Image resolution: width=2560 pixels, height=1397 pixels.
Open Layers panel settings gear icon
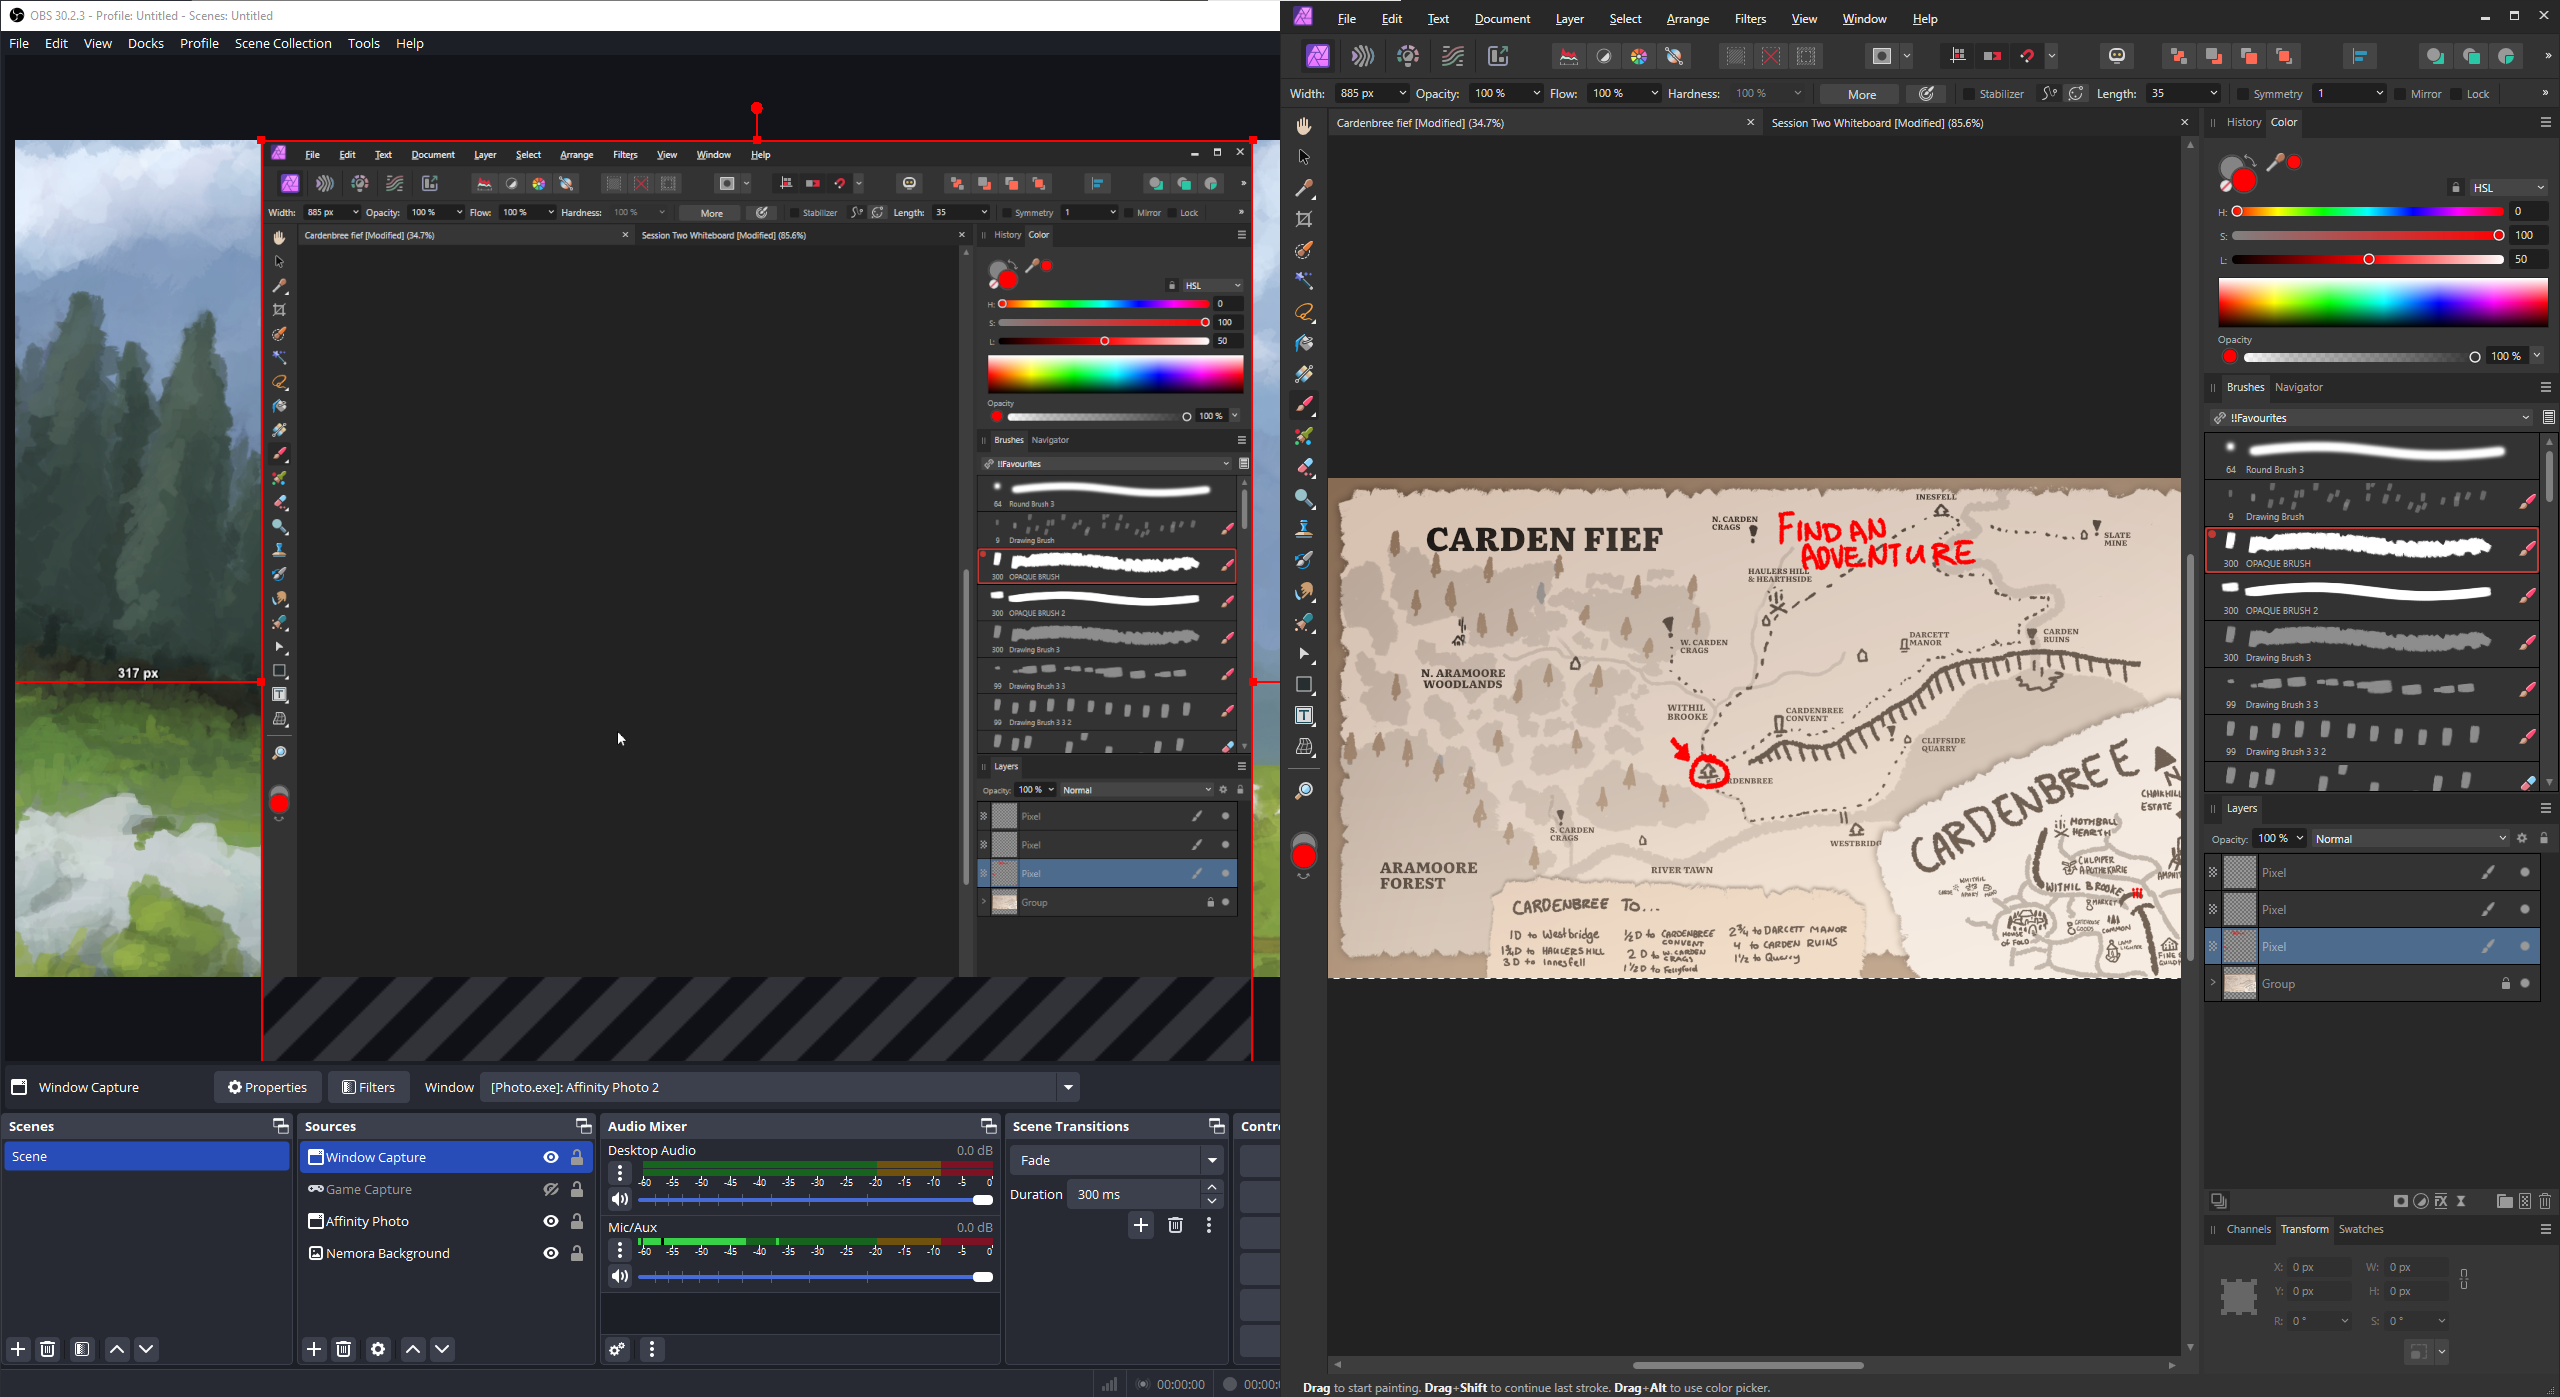click(2522, 838)
